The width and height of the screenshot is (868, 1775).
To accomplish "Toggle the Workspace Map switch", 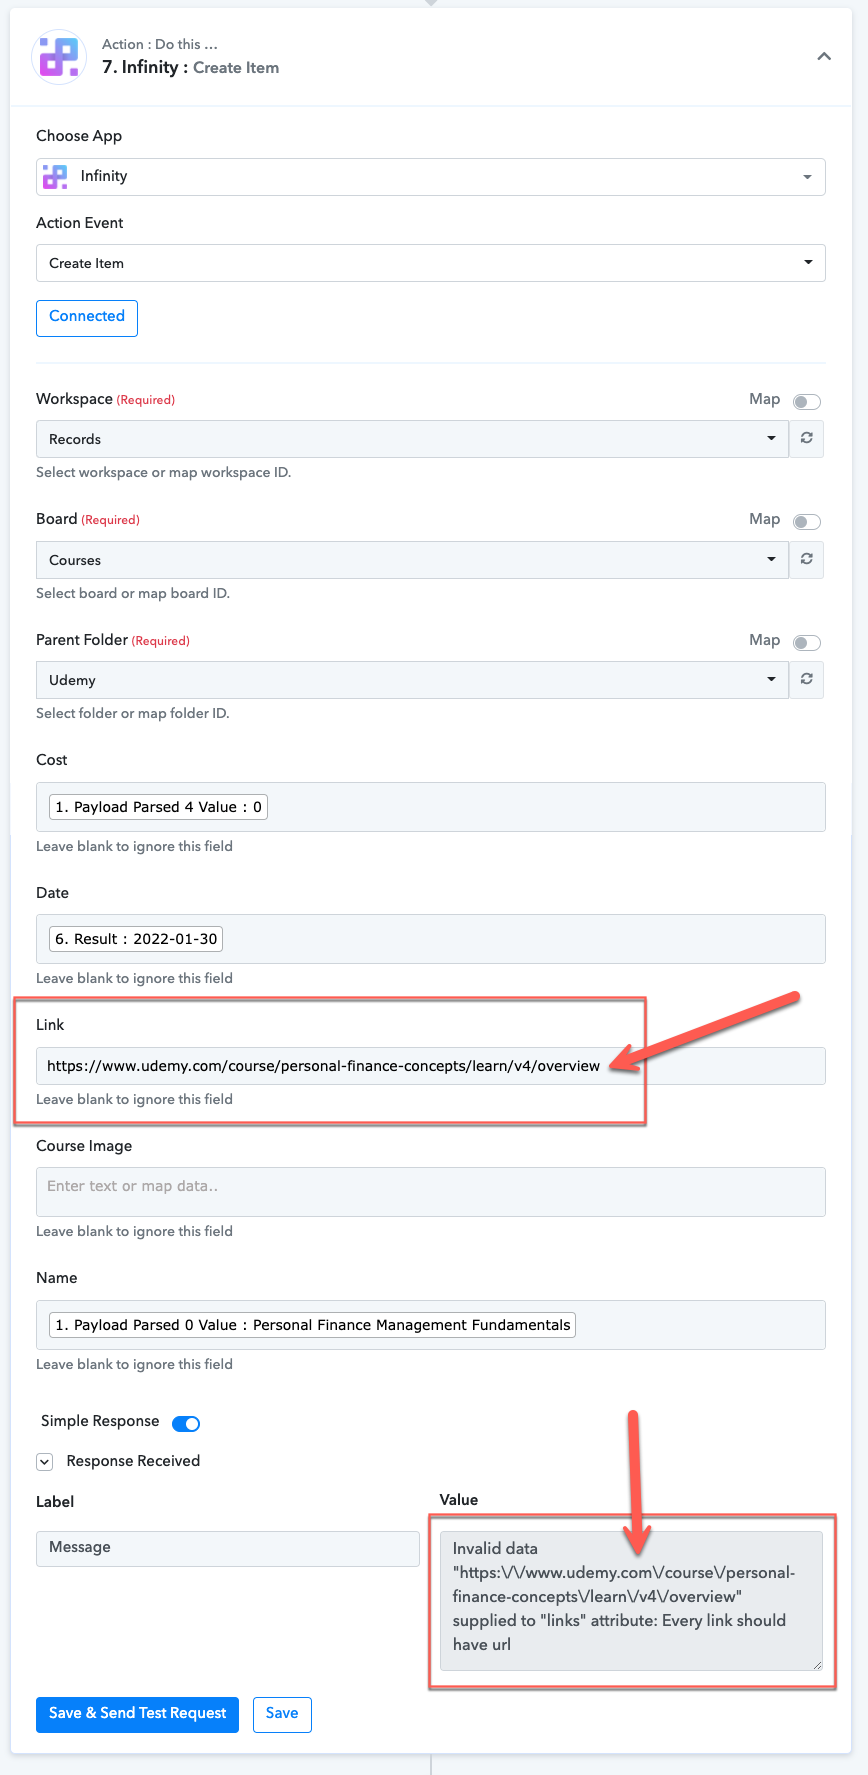I will click(x=807, y=401).
